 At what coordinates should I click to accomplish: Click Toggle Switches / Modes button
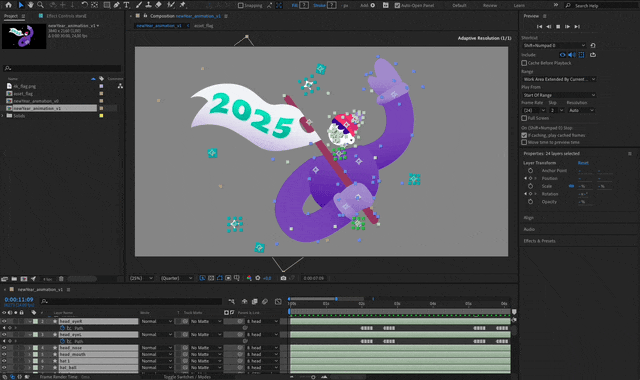(187, 377)
